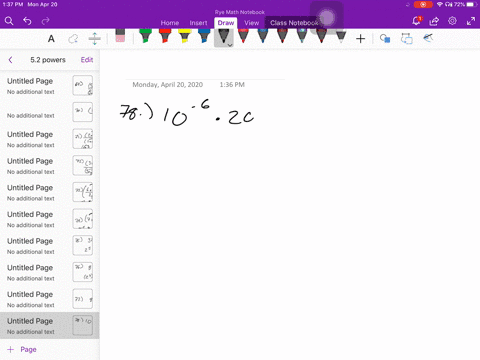Add a new Page

22,349
